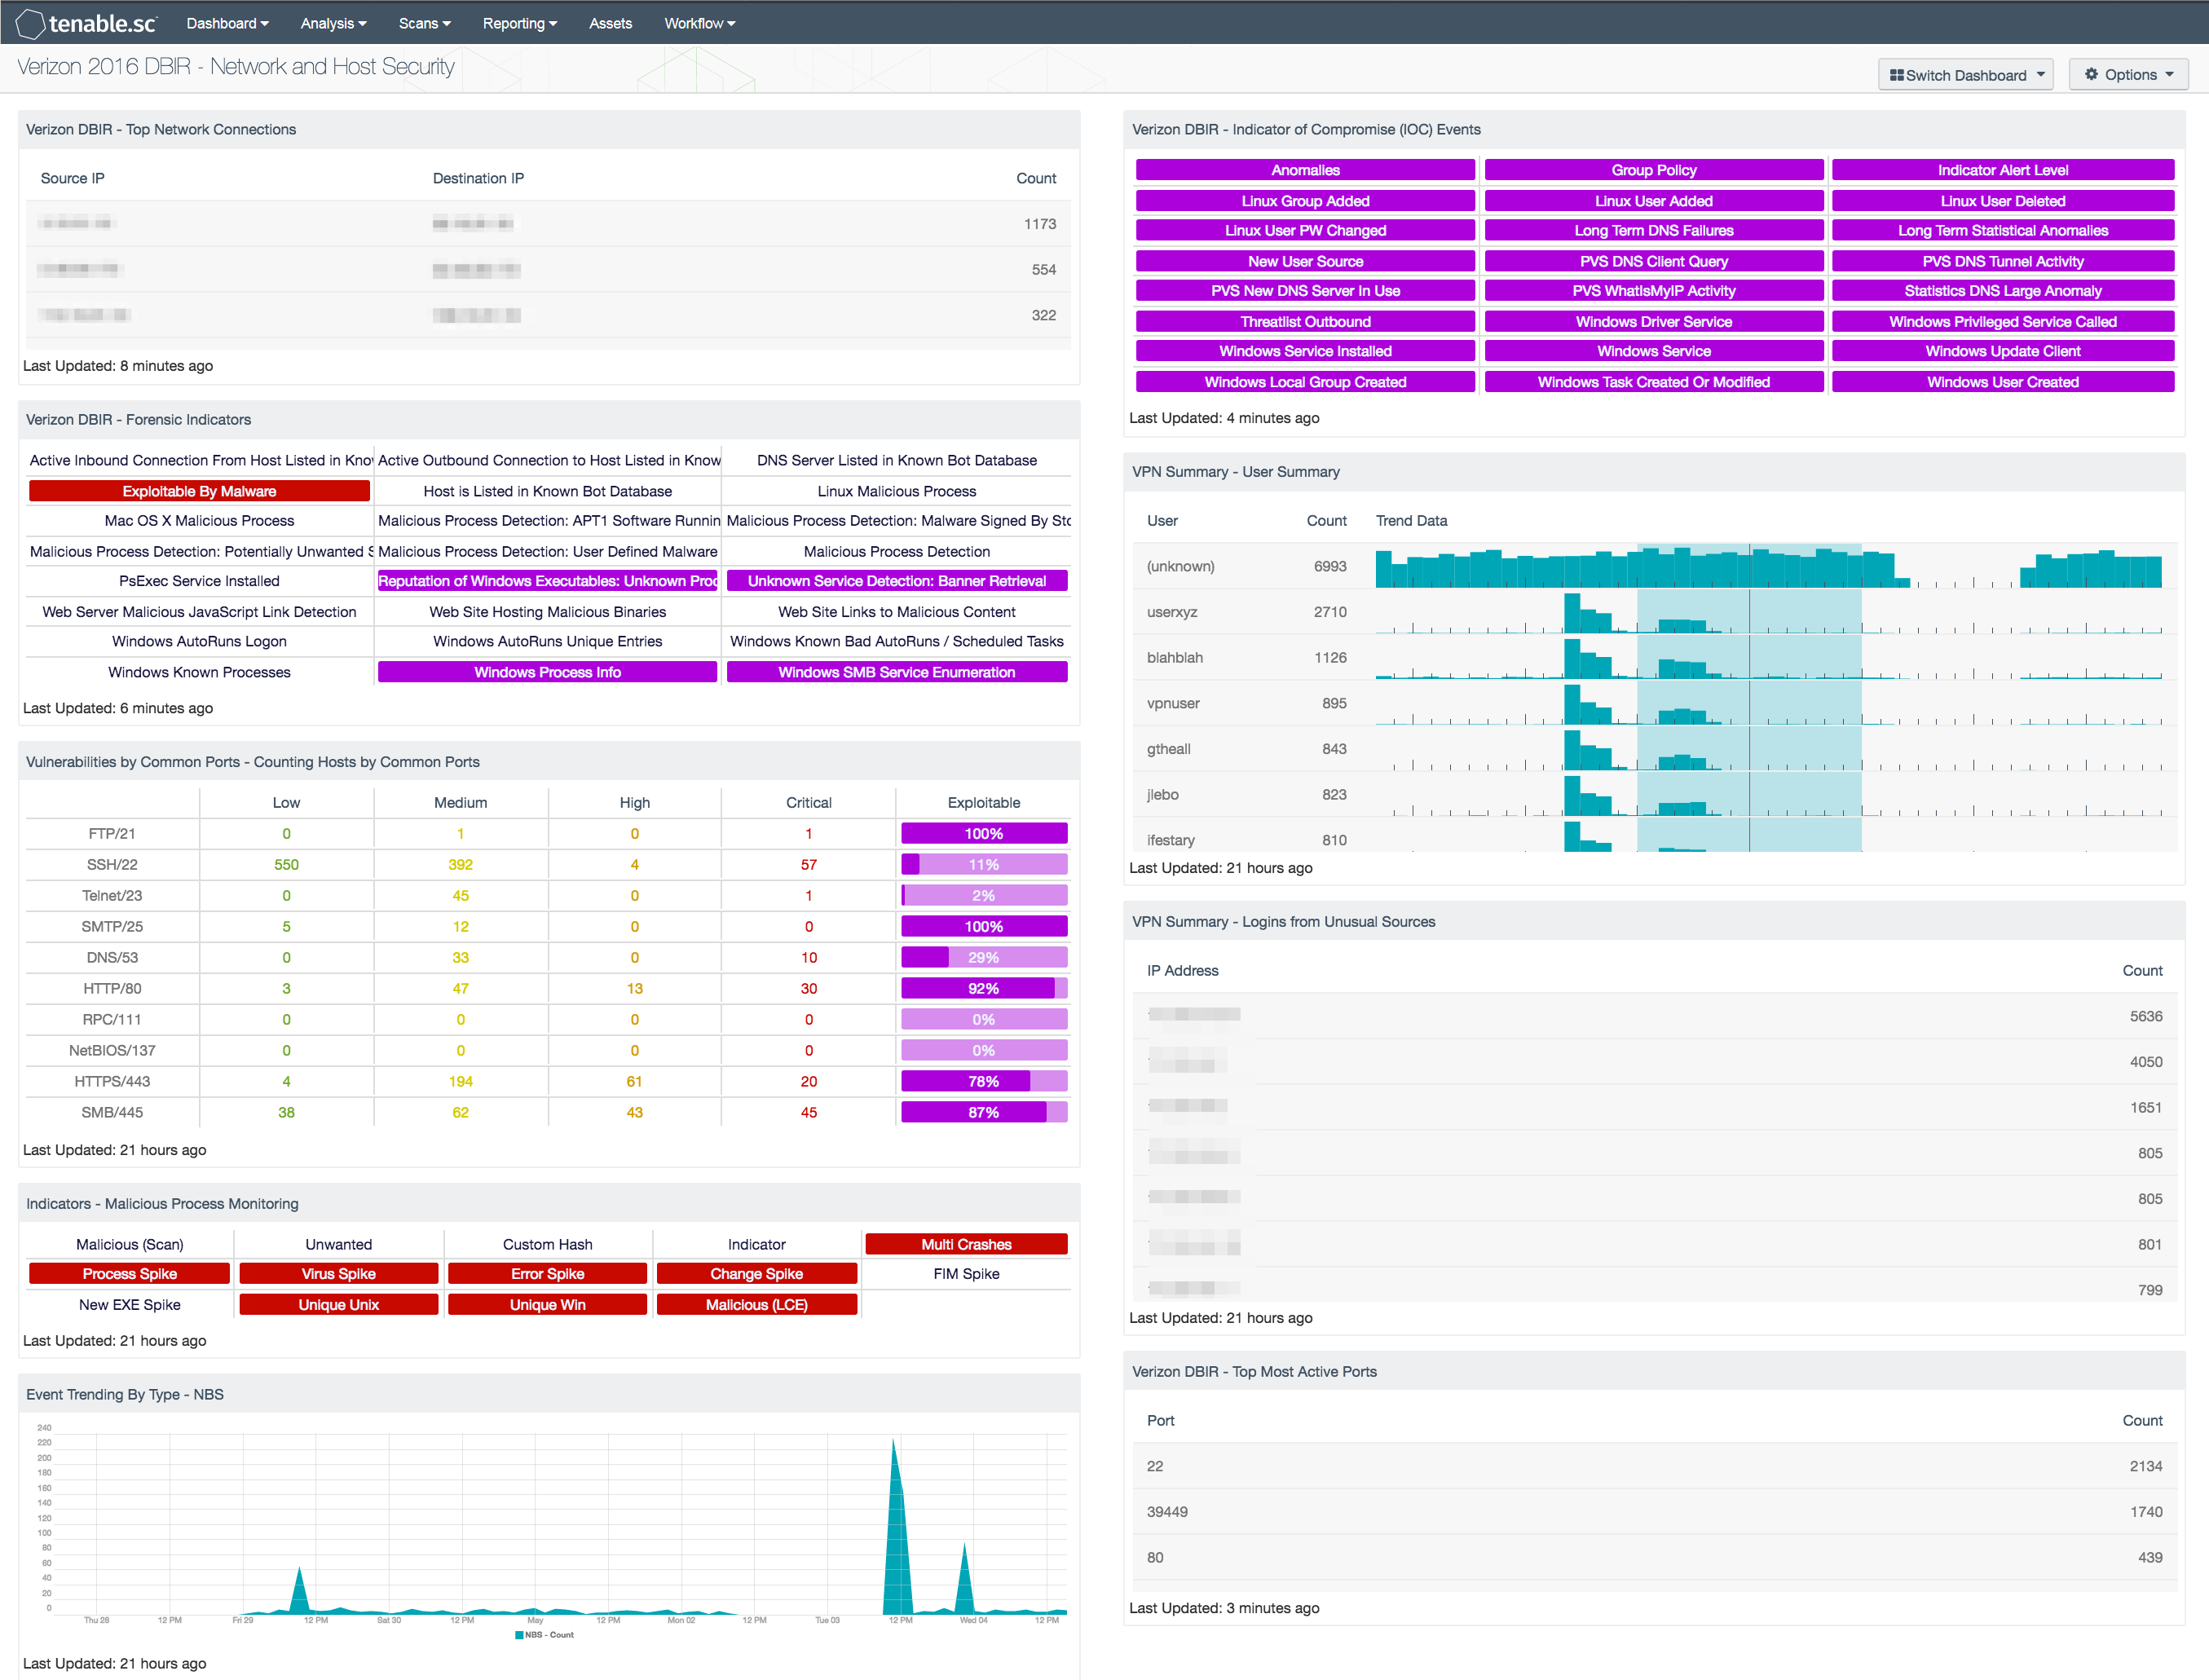Screen dimensions: 2209x1680
Task: Click the userxyz VPN user row
Action: click(x=1654, y=612)
